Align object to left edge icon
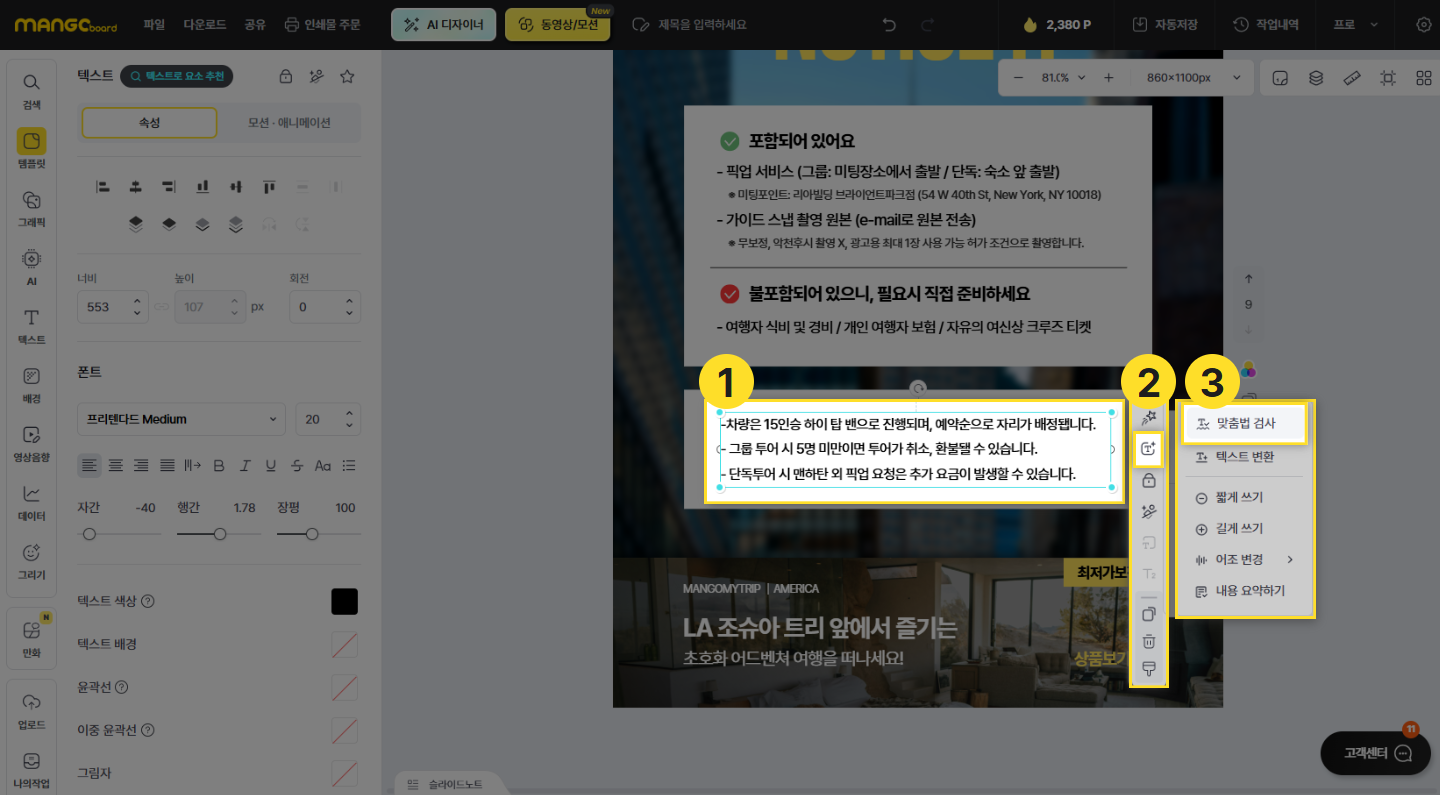 click(x=102, y=186)
